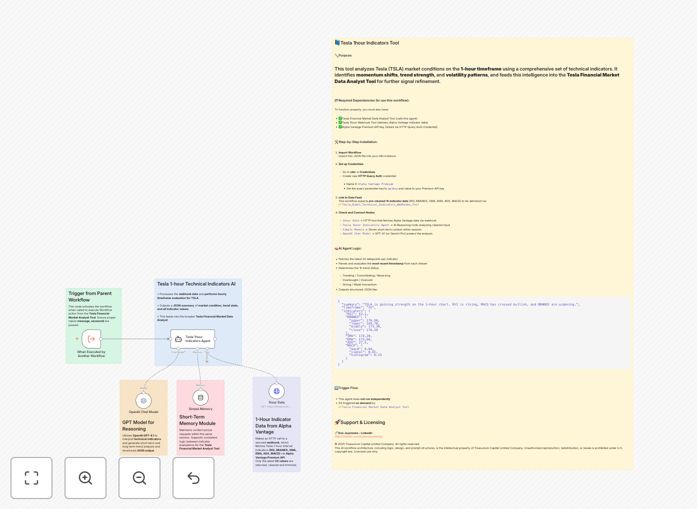This screenshot has height=509, width=697.
Task: Click the AI Agent Logic heading
Action: (348, 248)
